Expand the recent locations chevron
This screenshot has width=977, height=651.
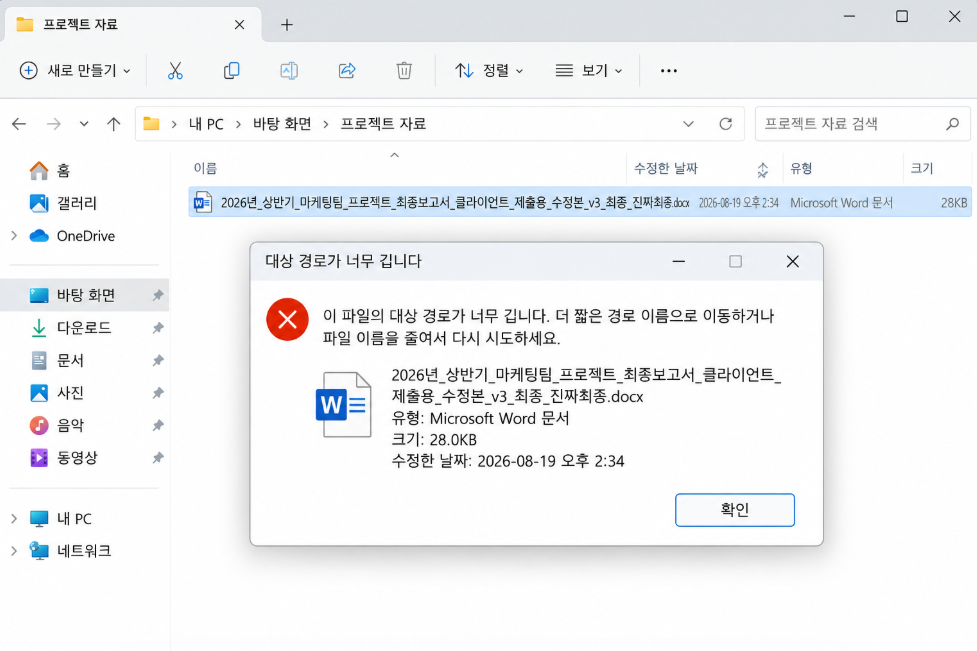coord(84,124)
